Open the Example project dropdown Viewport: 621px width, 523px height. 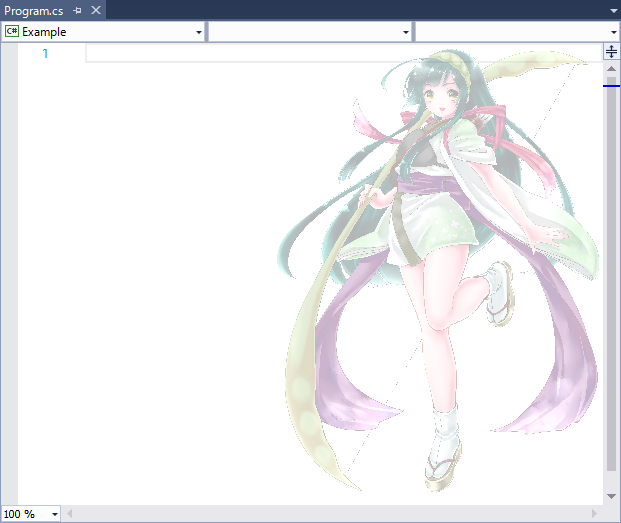(103, 32)
